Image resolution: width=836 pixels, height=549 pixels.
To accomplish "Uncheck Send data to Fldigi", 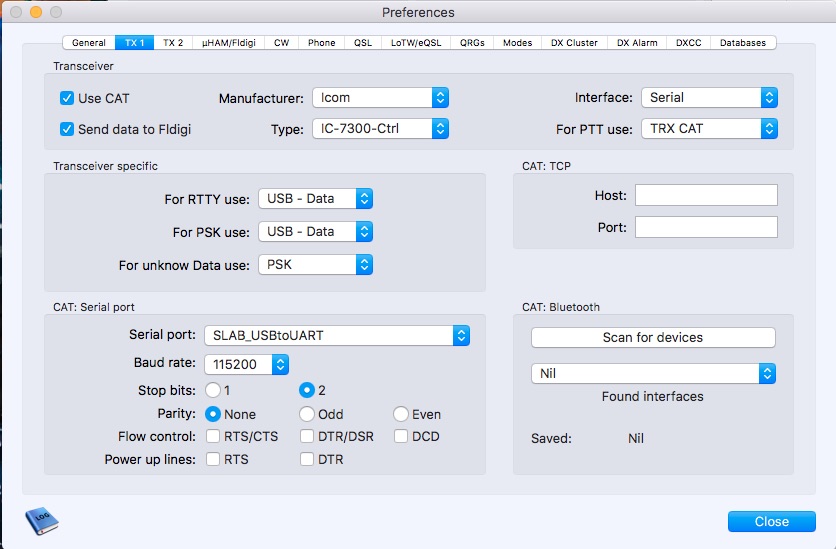I will point(67,129).
